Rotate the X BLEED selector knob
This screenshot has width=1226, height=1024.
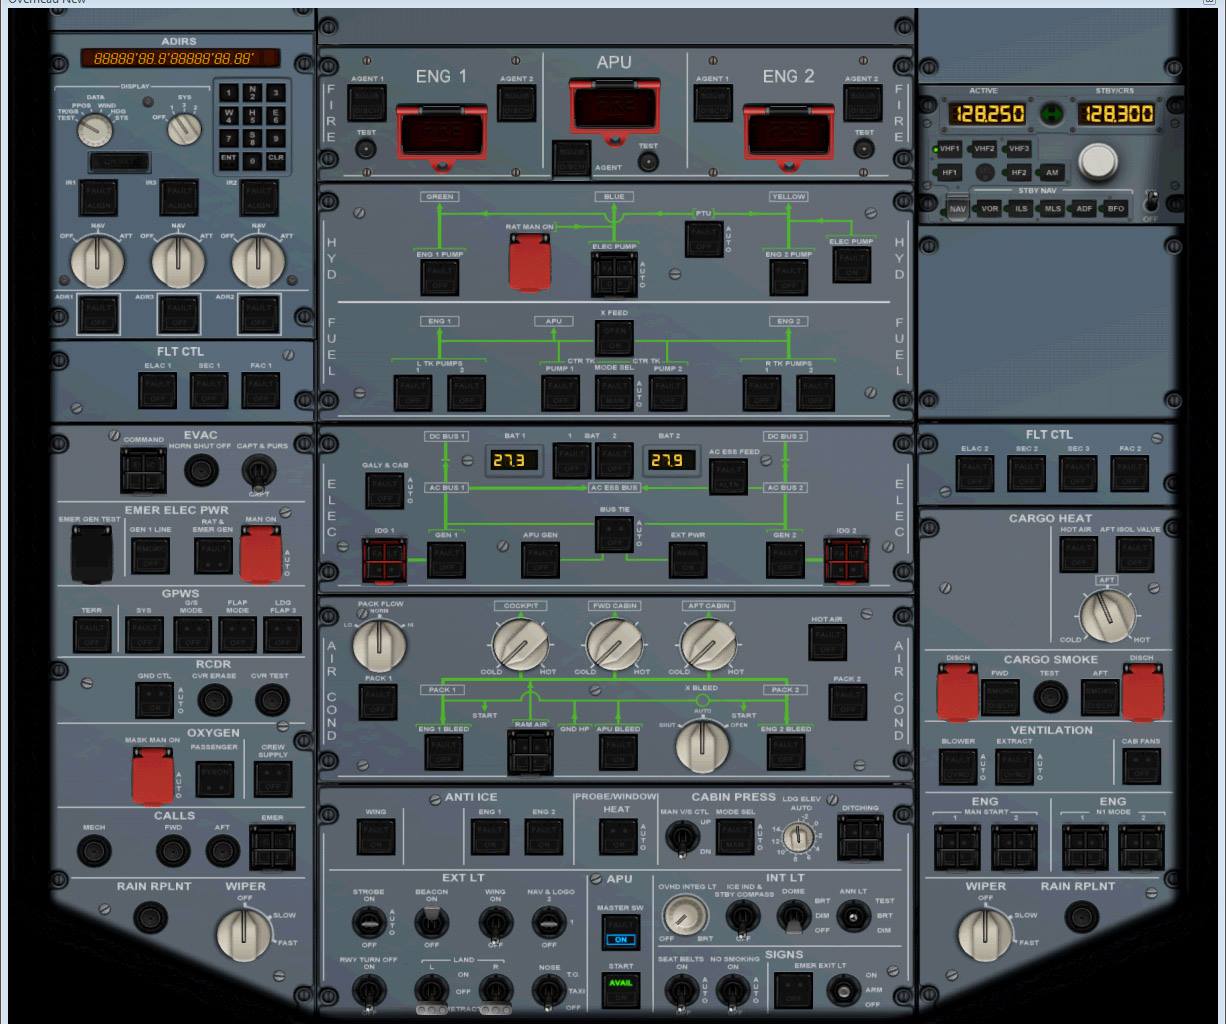tap(702, 746)
